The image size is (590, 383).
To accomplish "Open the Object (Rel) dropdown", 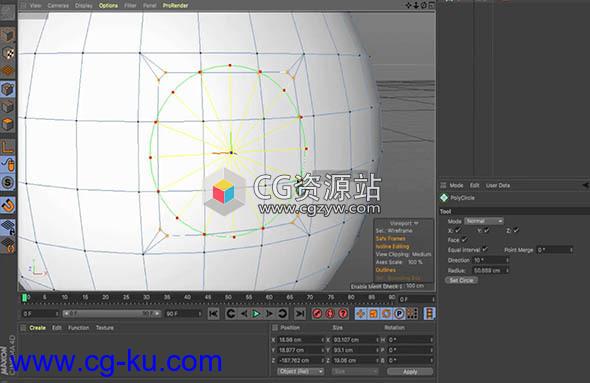I will click(301, 371).
